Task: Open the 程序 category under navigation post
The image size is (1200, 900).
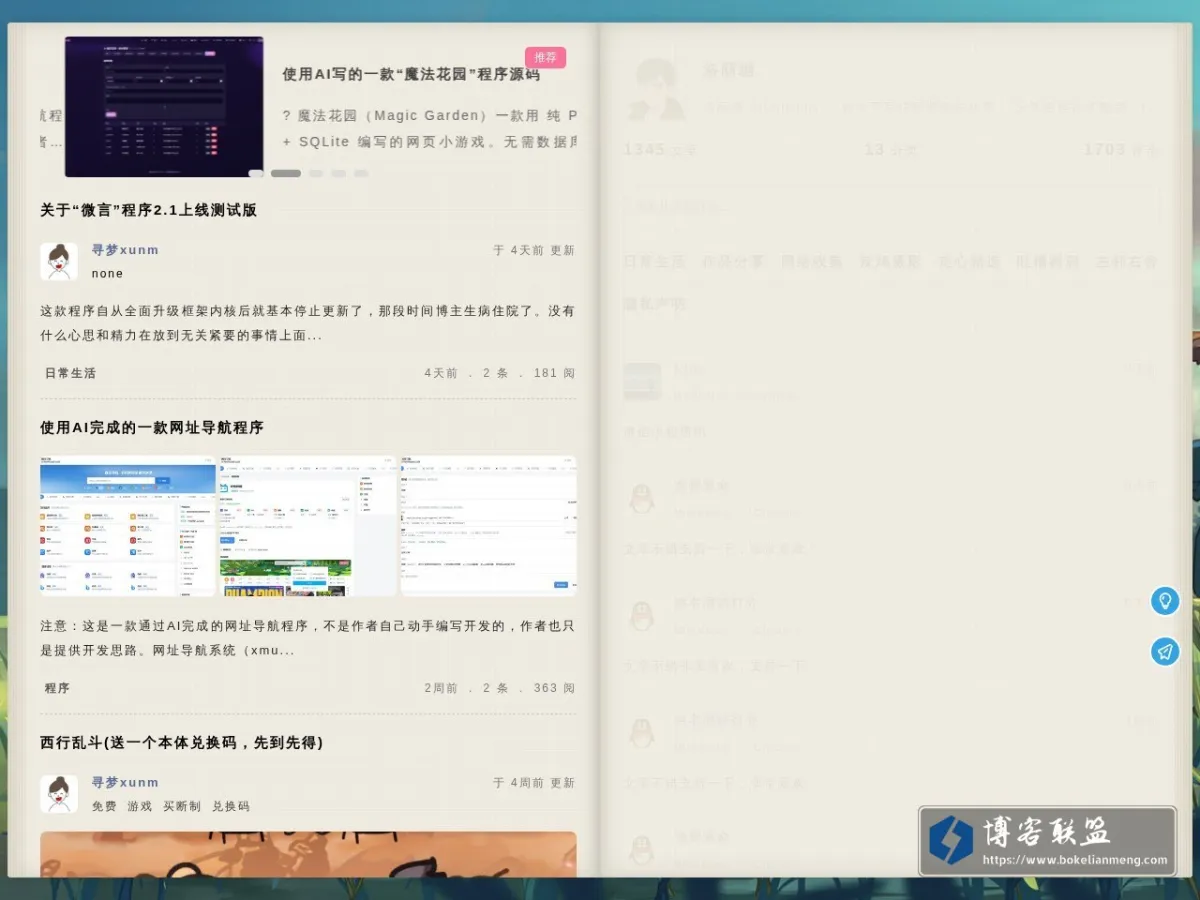Action: pyautogui.click(x=57, y=688)
